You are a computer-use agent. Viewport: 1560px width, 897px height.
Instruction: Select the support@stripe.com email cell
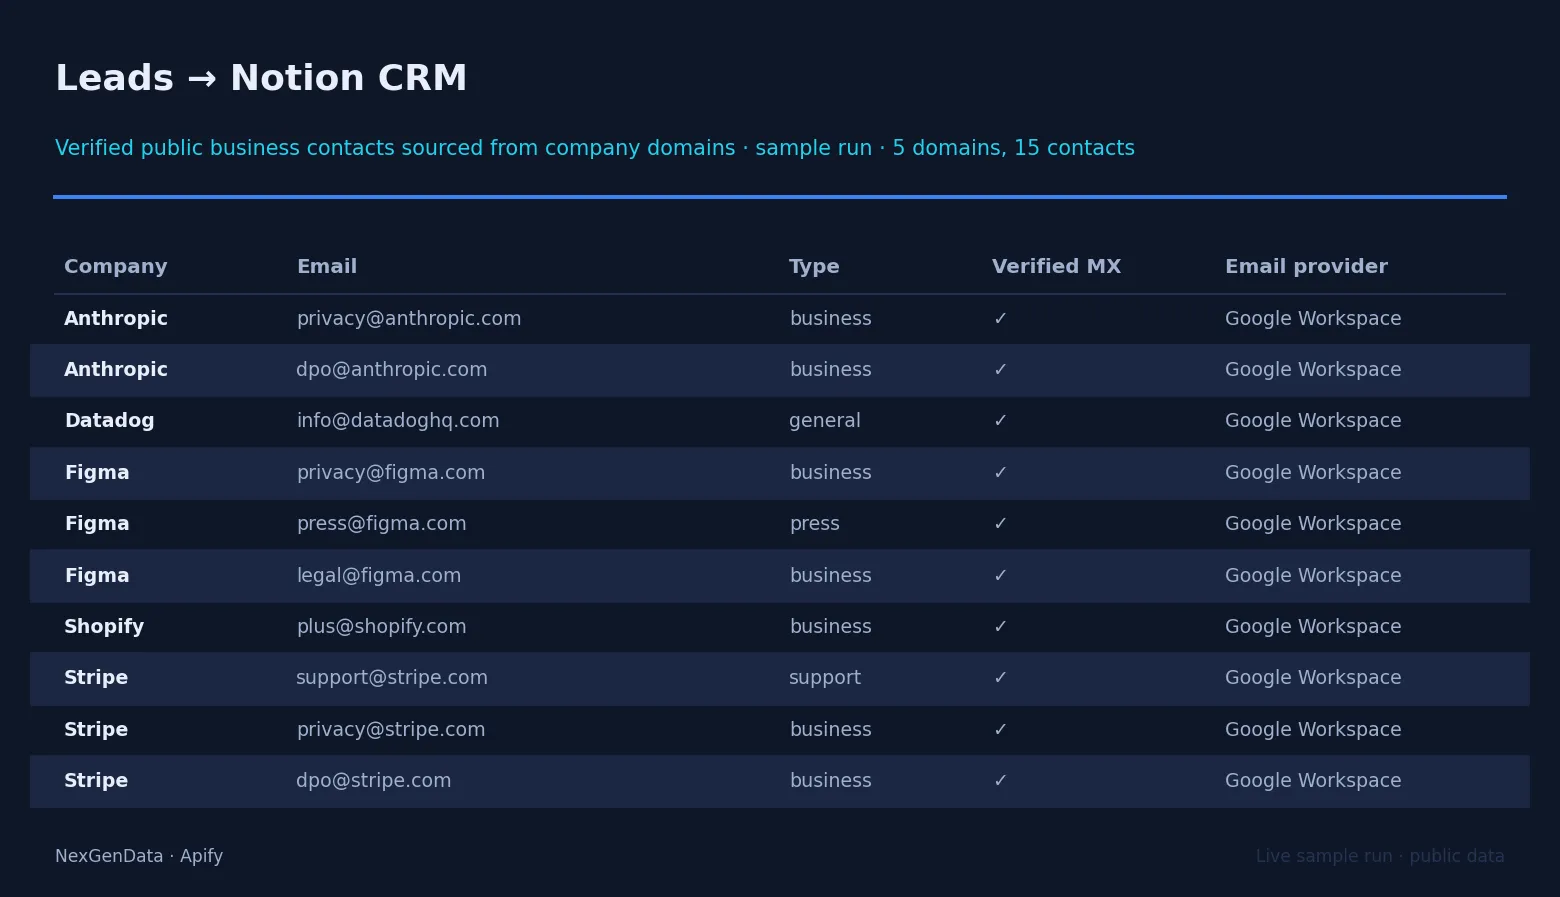(392, 678)
